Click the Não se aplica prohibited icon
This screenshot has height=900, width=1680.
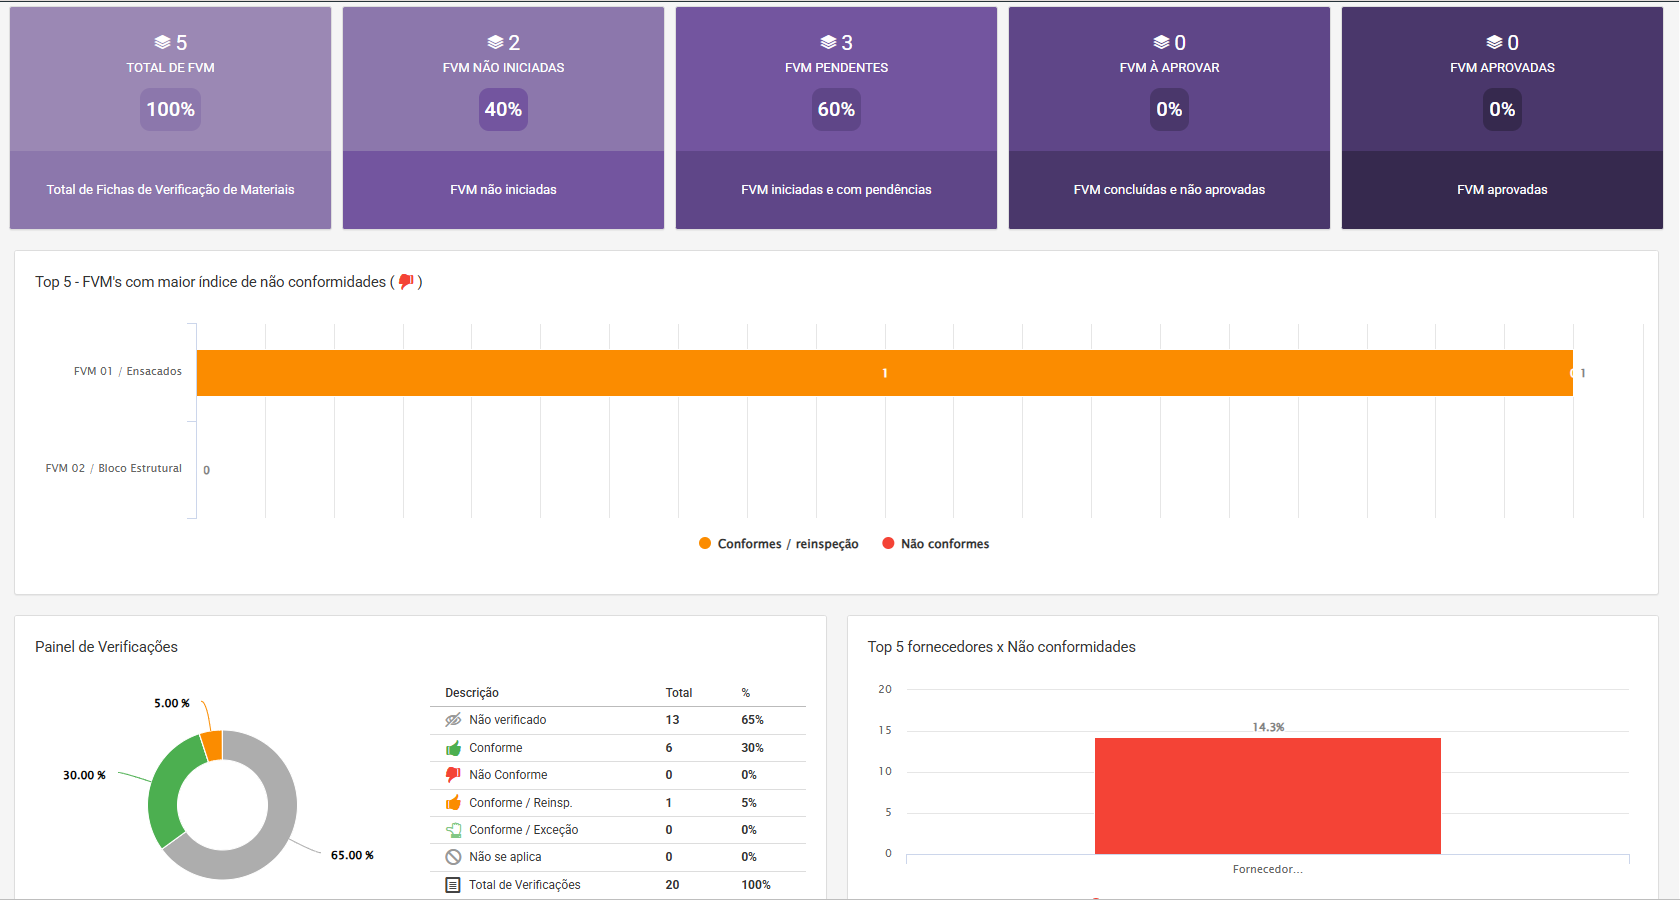coord(453,857)
